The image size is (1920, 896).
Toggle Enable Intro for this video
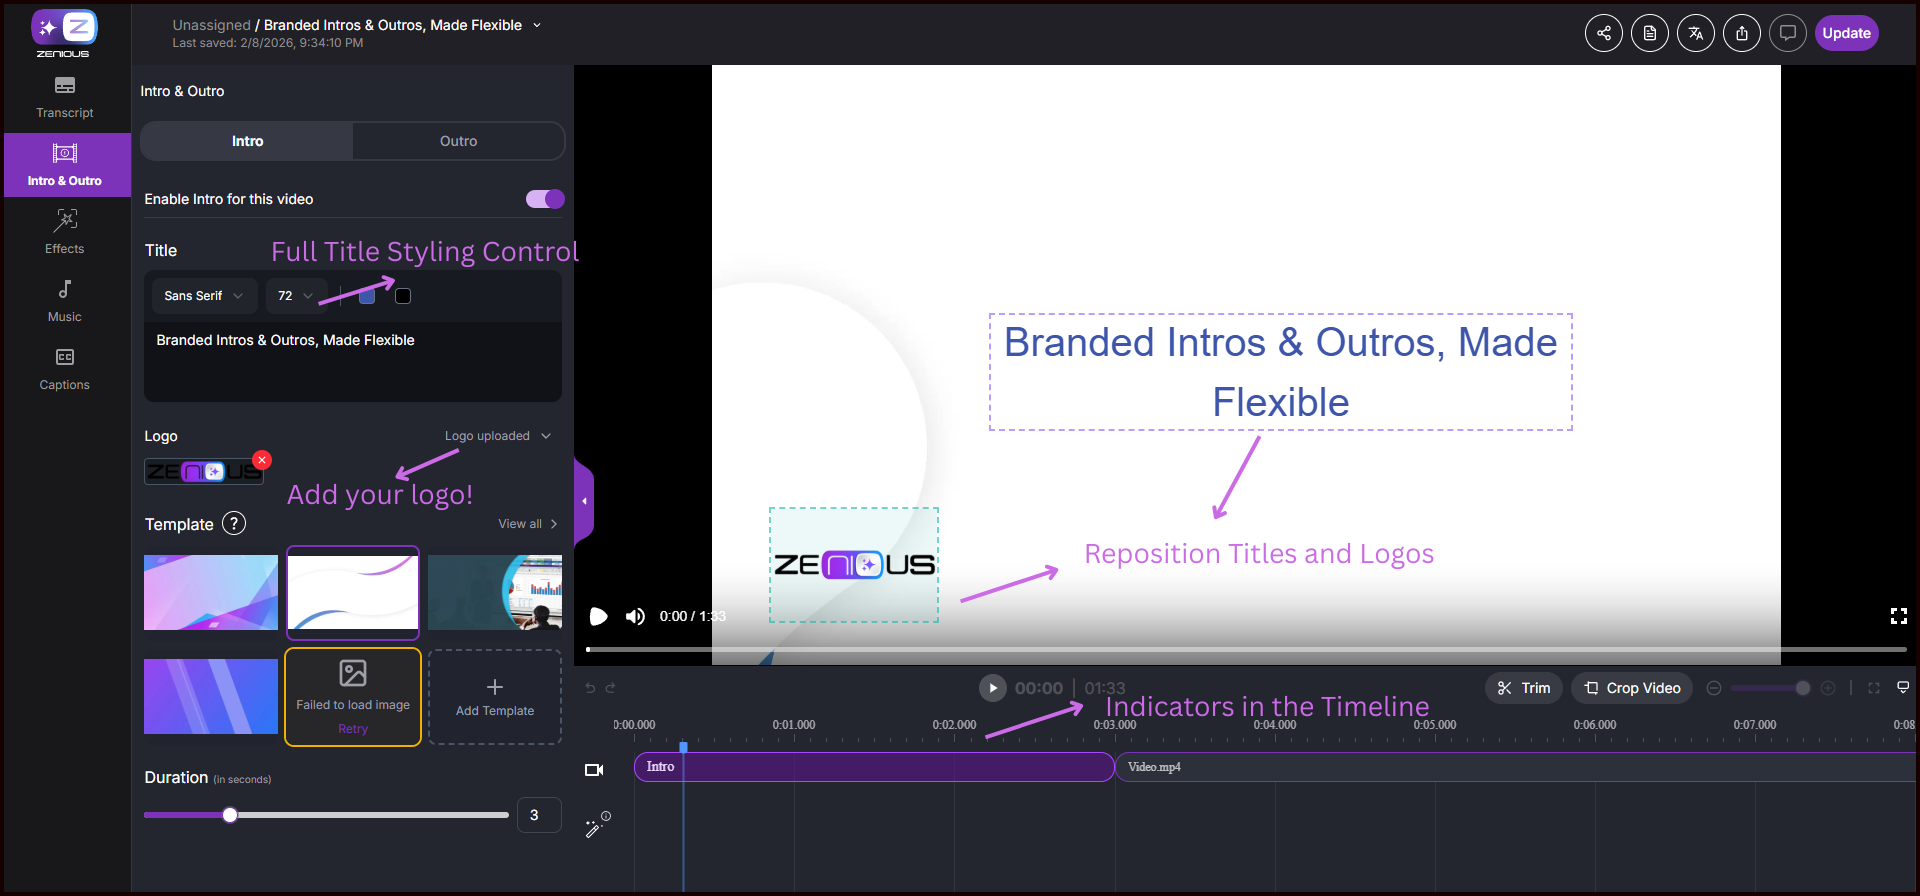[x=545, y=199]
